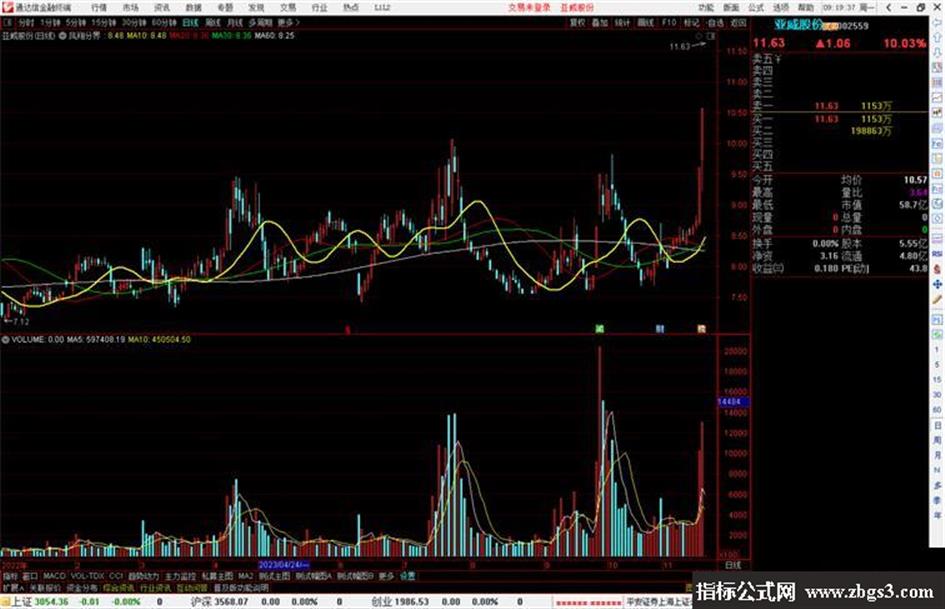Click the 叠加 toolbar button
Image resolution: width=945 pixels, height=609 pixels.
600,23
